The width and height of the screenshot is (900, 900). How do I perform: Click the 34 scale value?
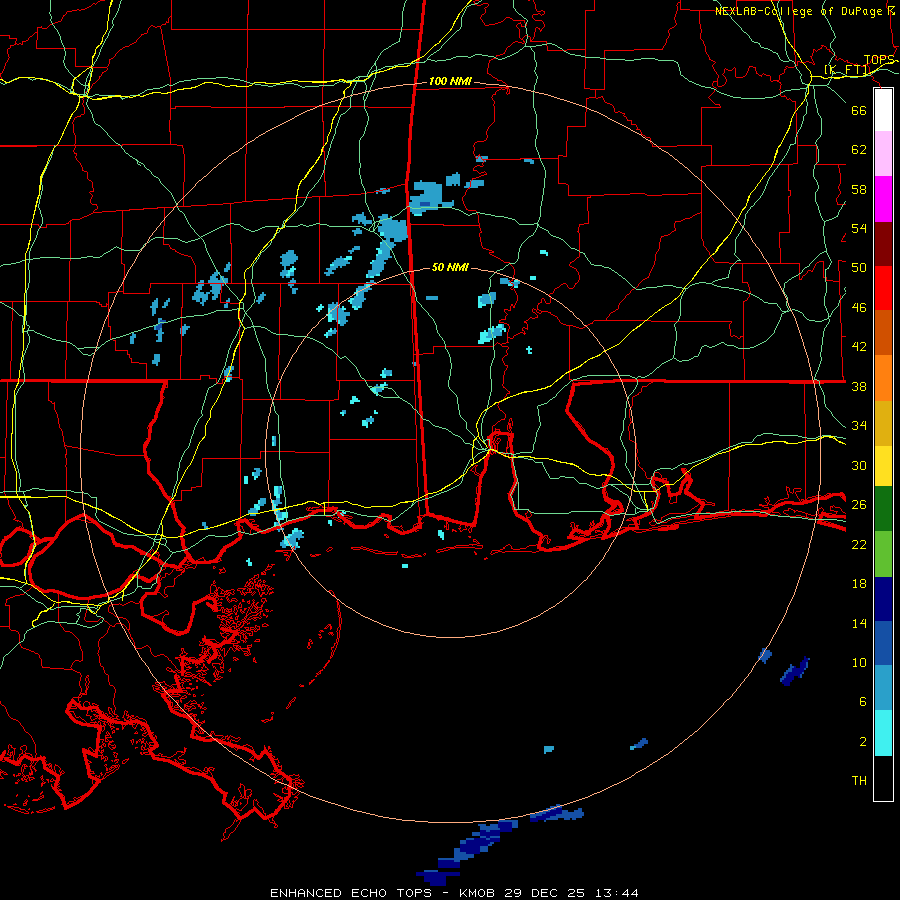tap(859, 425)
